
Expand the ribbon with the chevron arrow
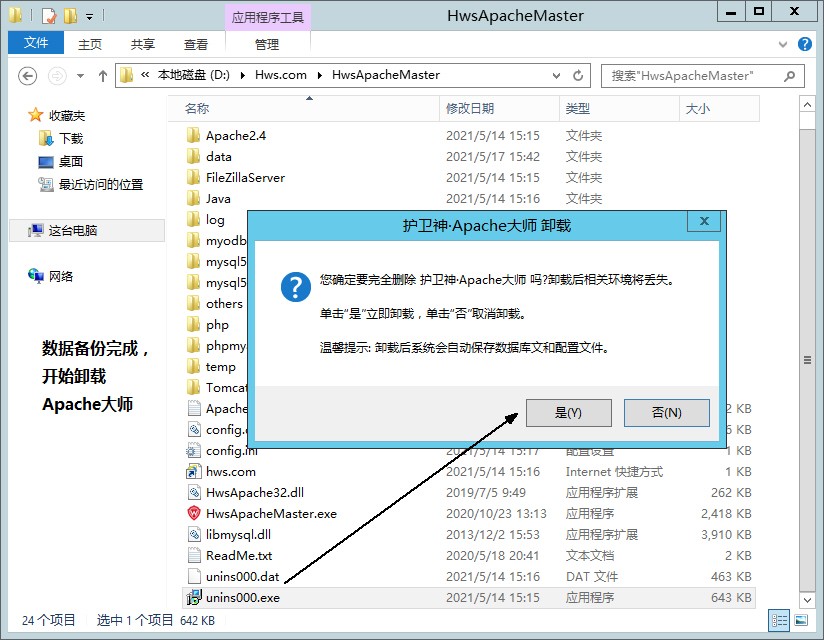[x=783, y=45]
